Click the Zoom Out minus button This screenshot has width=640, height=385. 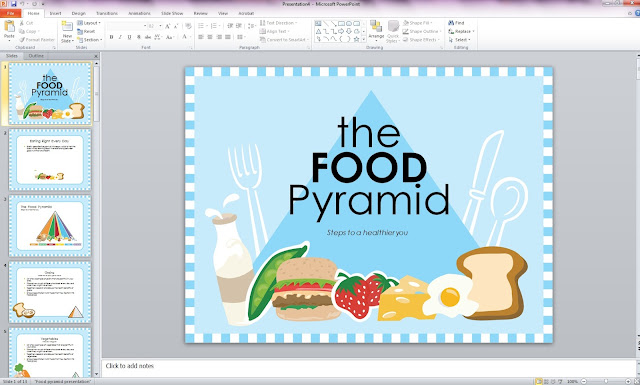pos(584,381)
